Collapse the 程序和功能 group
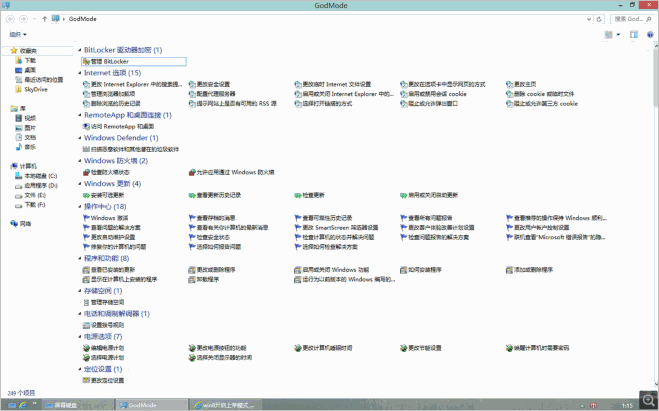Image resolution: width=659 pixels, height=411 pixels. click(x=80, y=258)
